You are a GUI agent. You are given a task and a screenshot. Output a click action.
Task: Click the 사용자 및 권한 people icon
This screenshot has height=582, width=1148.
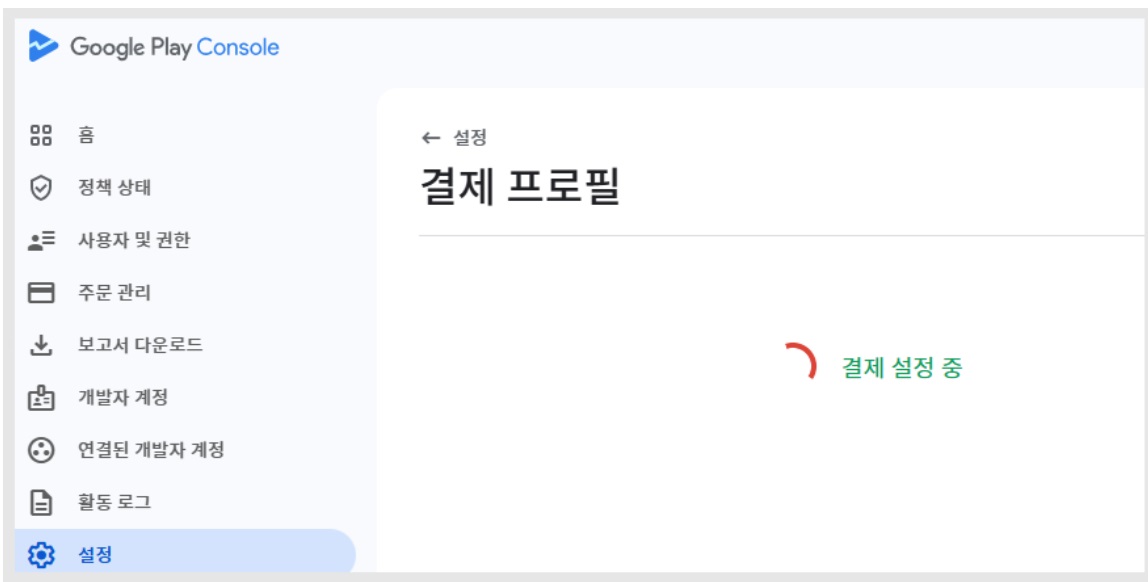pos(41,241)
